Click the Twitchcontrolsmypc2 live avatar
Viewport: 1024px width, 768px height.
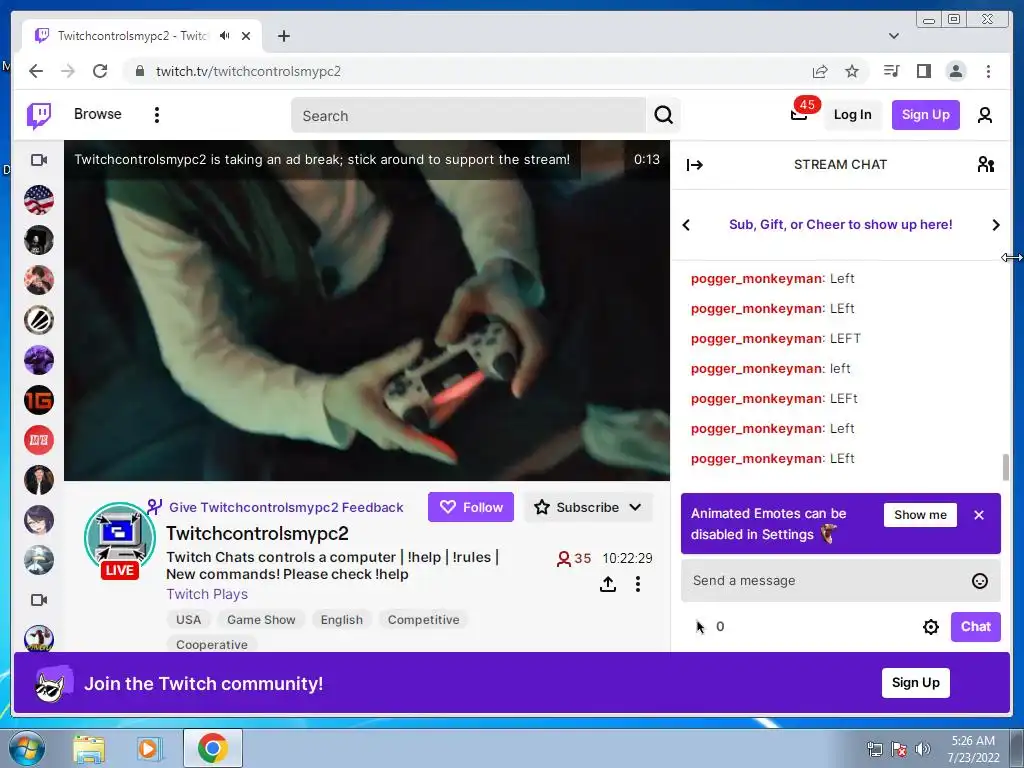pos(120,539)
